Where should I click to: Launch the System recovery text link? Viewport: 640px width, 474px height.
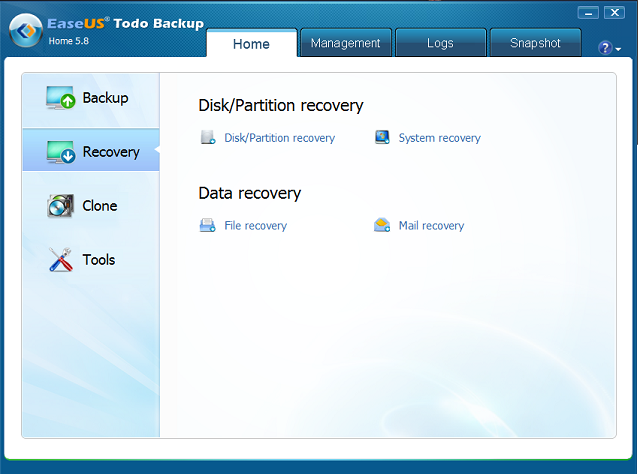[x=439, y=138]
